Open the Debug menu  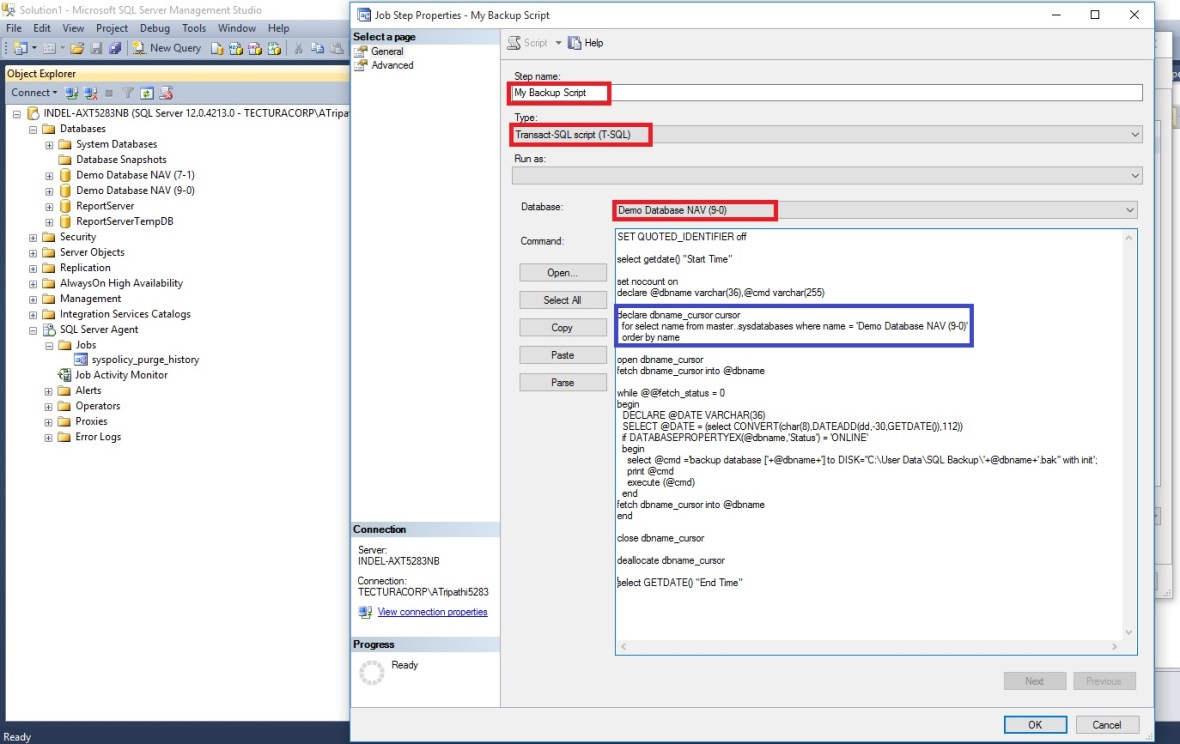(x=155, y=28)
